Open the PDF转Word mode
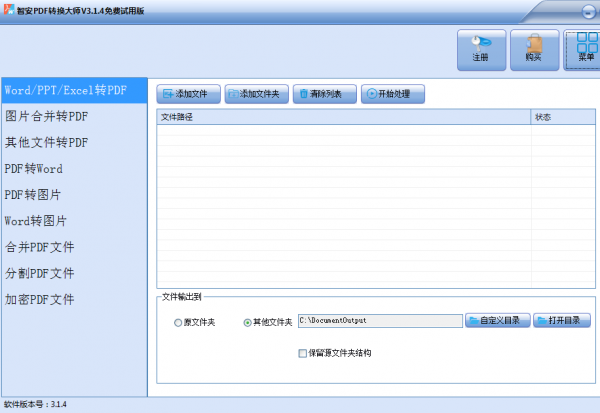The width and height of the screenshot is (600, 413). pyautogui.click(x=74, y=169)
